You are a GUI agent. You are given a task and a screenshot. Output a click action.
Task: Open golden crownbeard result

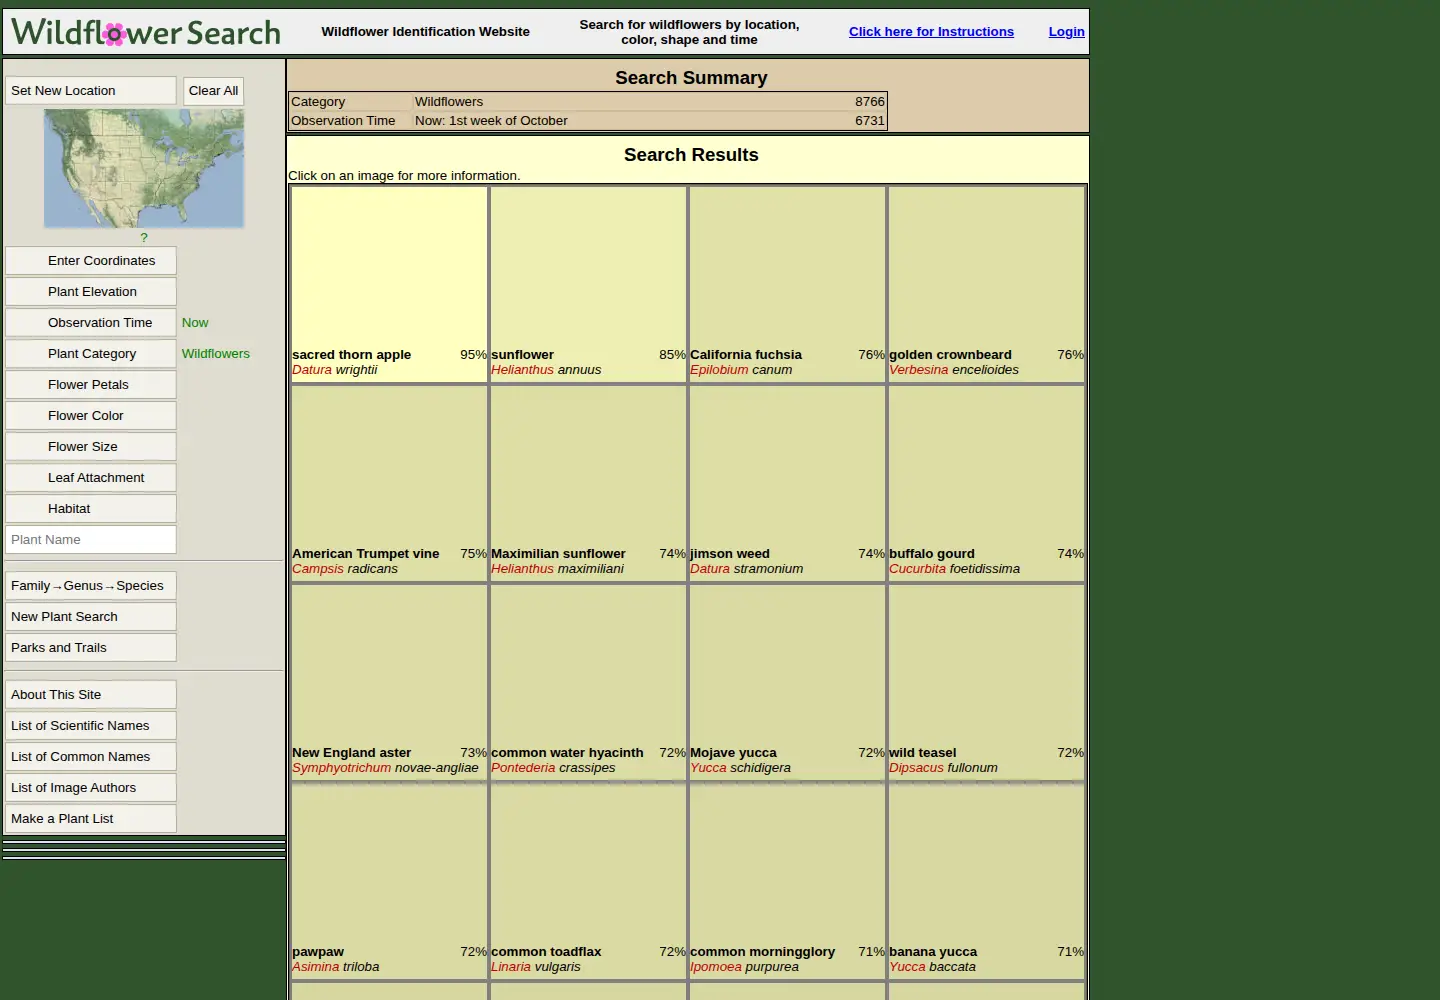986,284
